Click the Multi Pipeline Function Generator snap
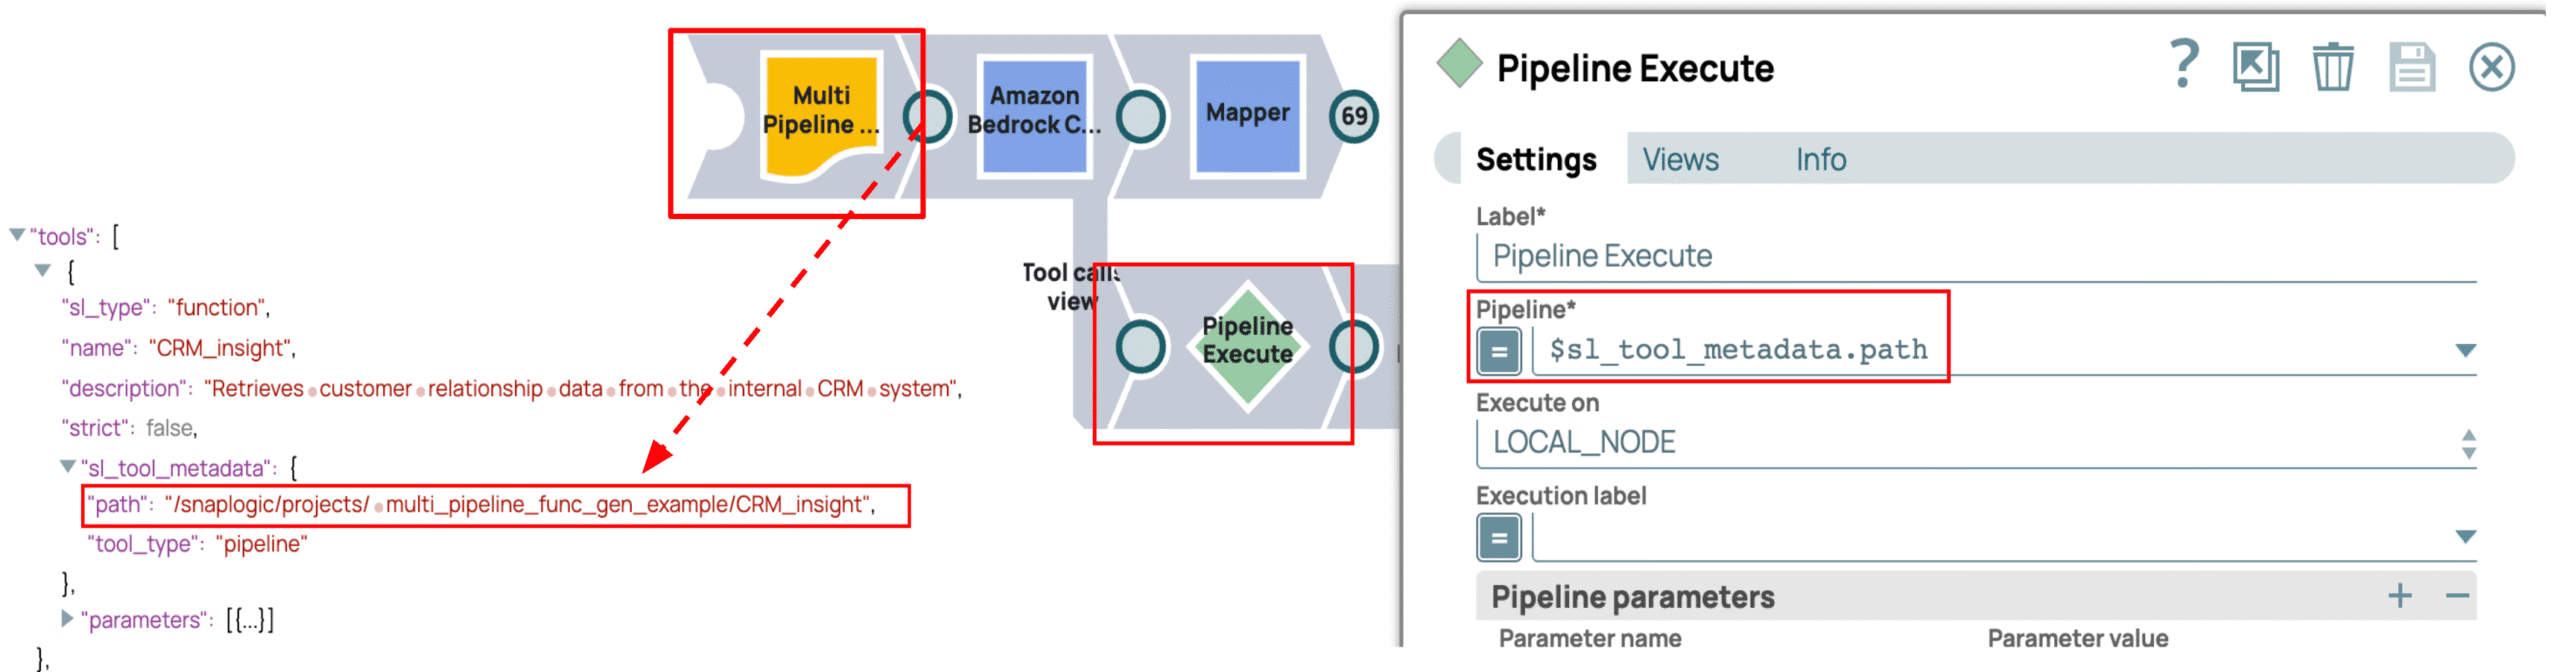 [x=820, y=115]
